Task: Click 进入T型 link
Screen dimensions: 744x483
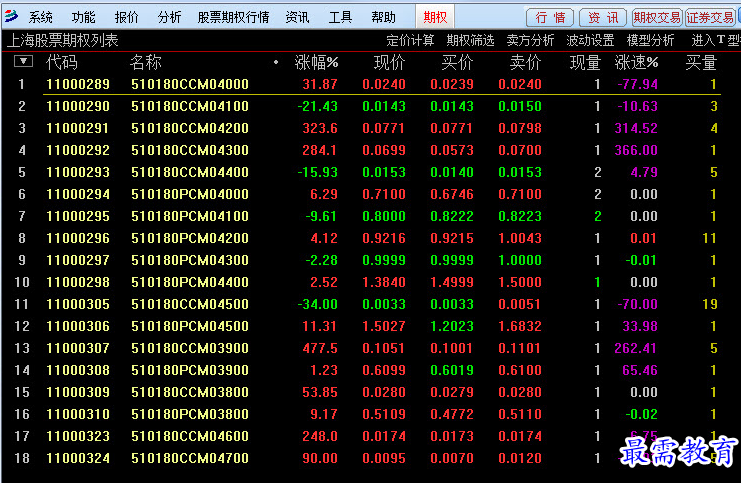Action: pyautogui.click(x=716, y=41)
